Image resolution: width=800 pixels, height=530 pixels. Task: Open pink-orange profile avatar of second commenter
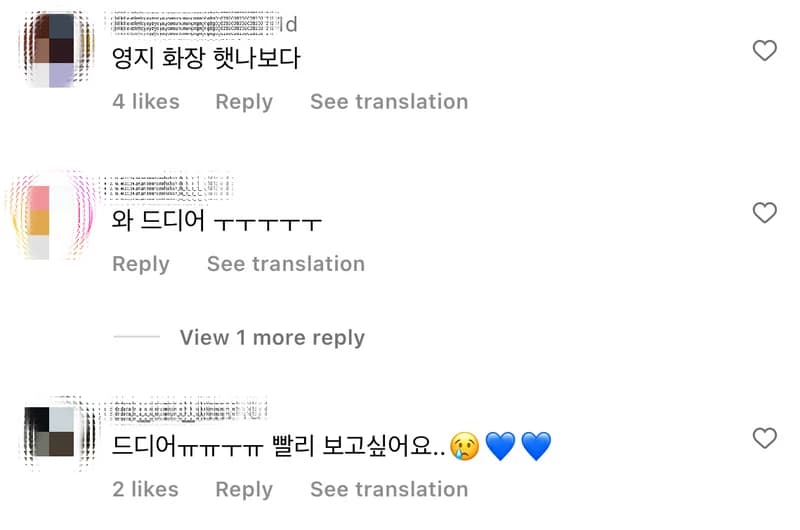pyautogui.click(x=50, y=217)
